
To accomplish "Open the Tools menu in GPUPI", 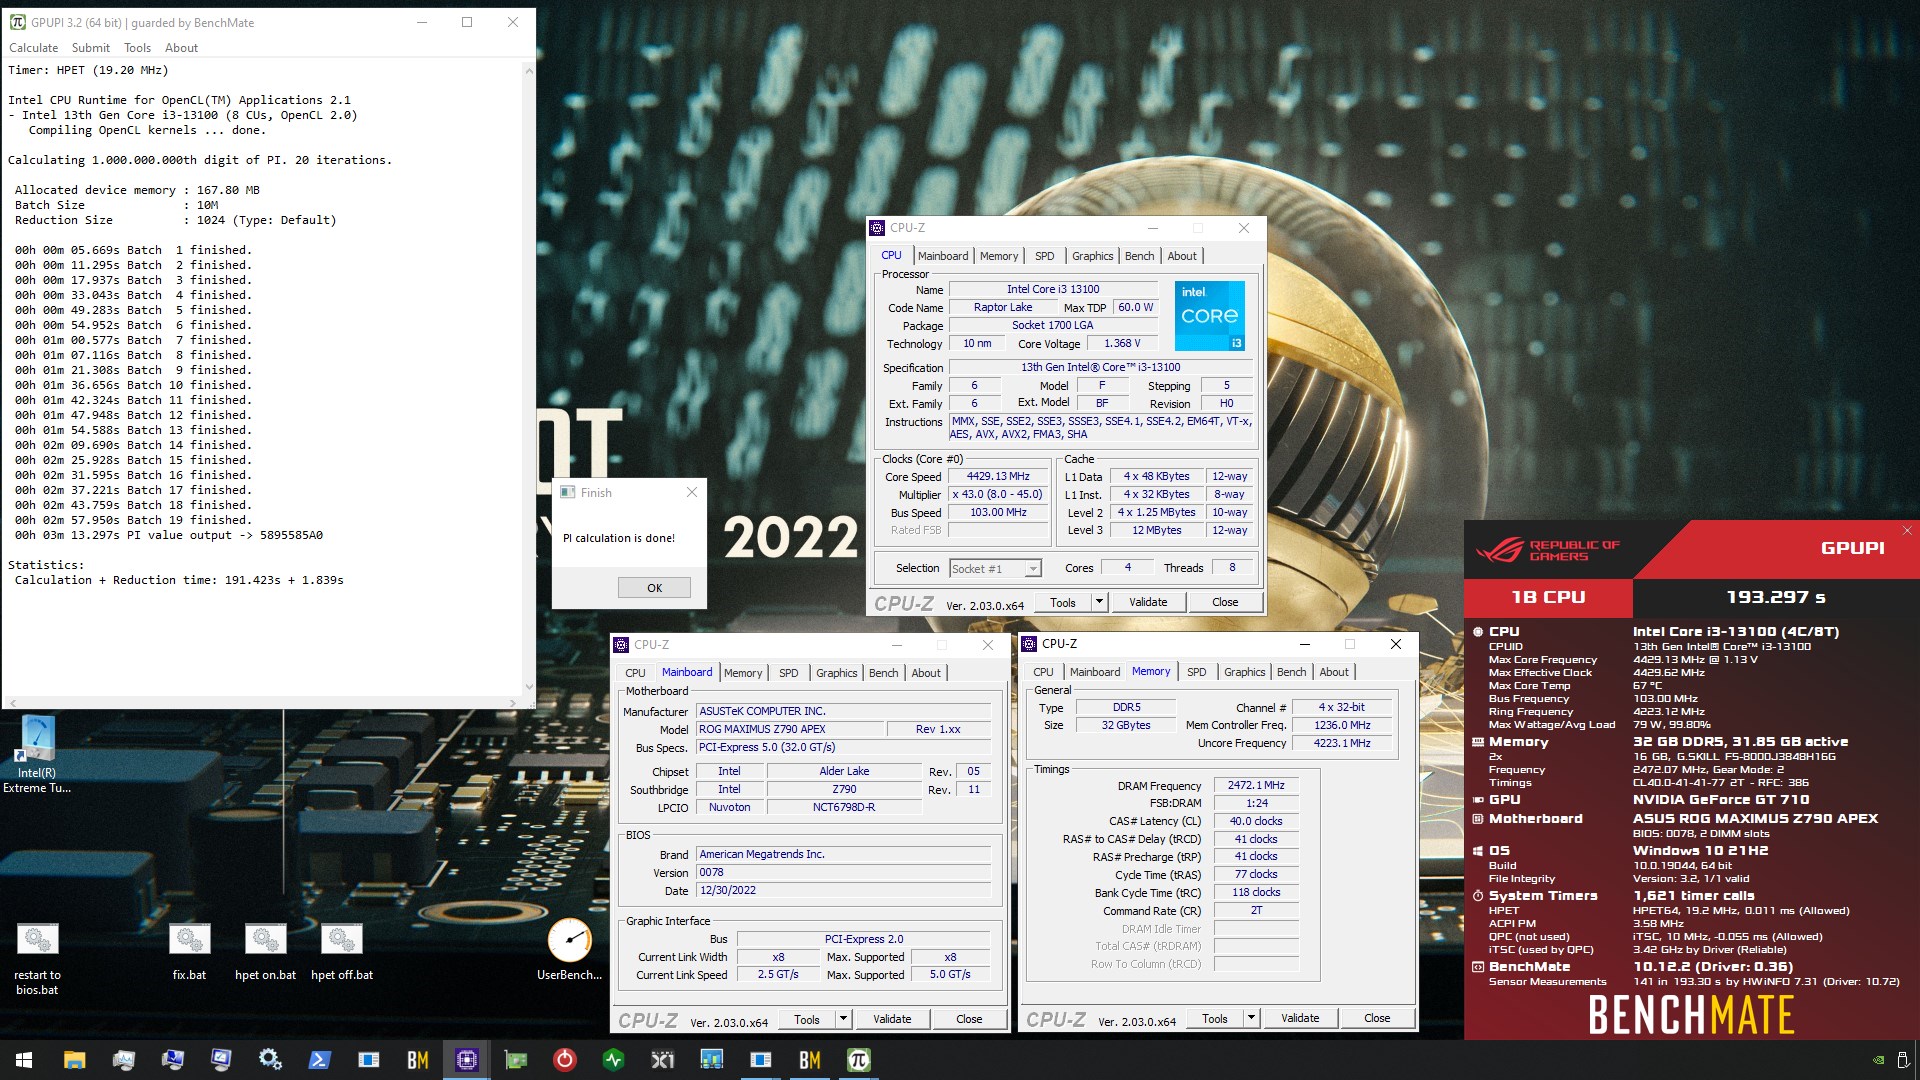I will tap(137, 48).
